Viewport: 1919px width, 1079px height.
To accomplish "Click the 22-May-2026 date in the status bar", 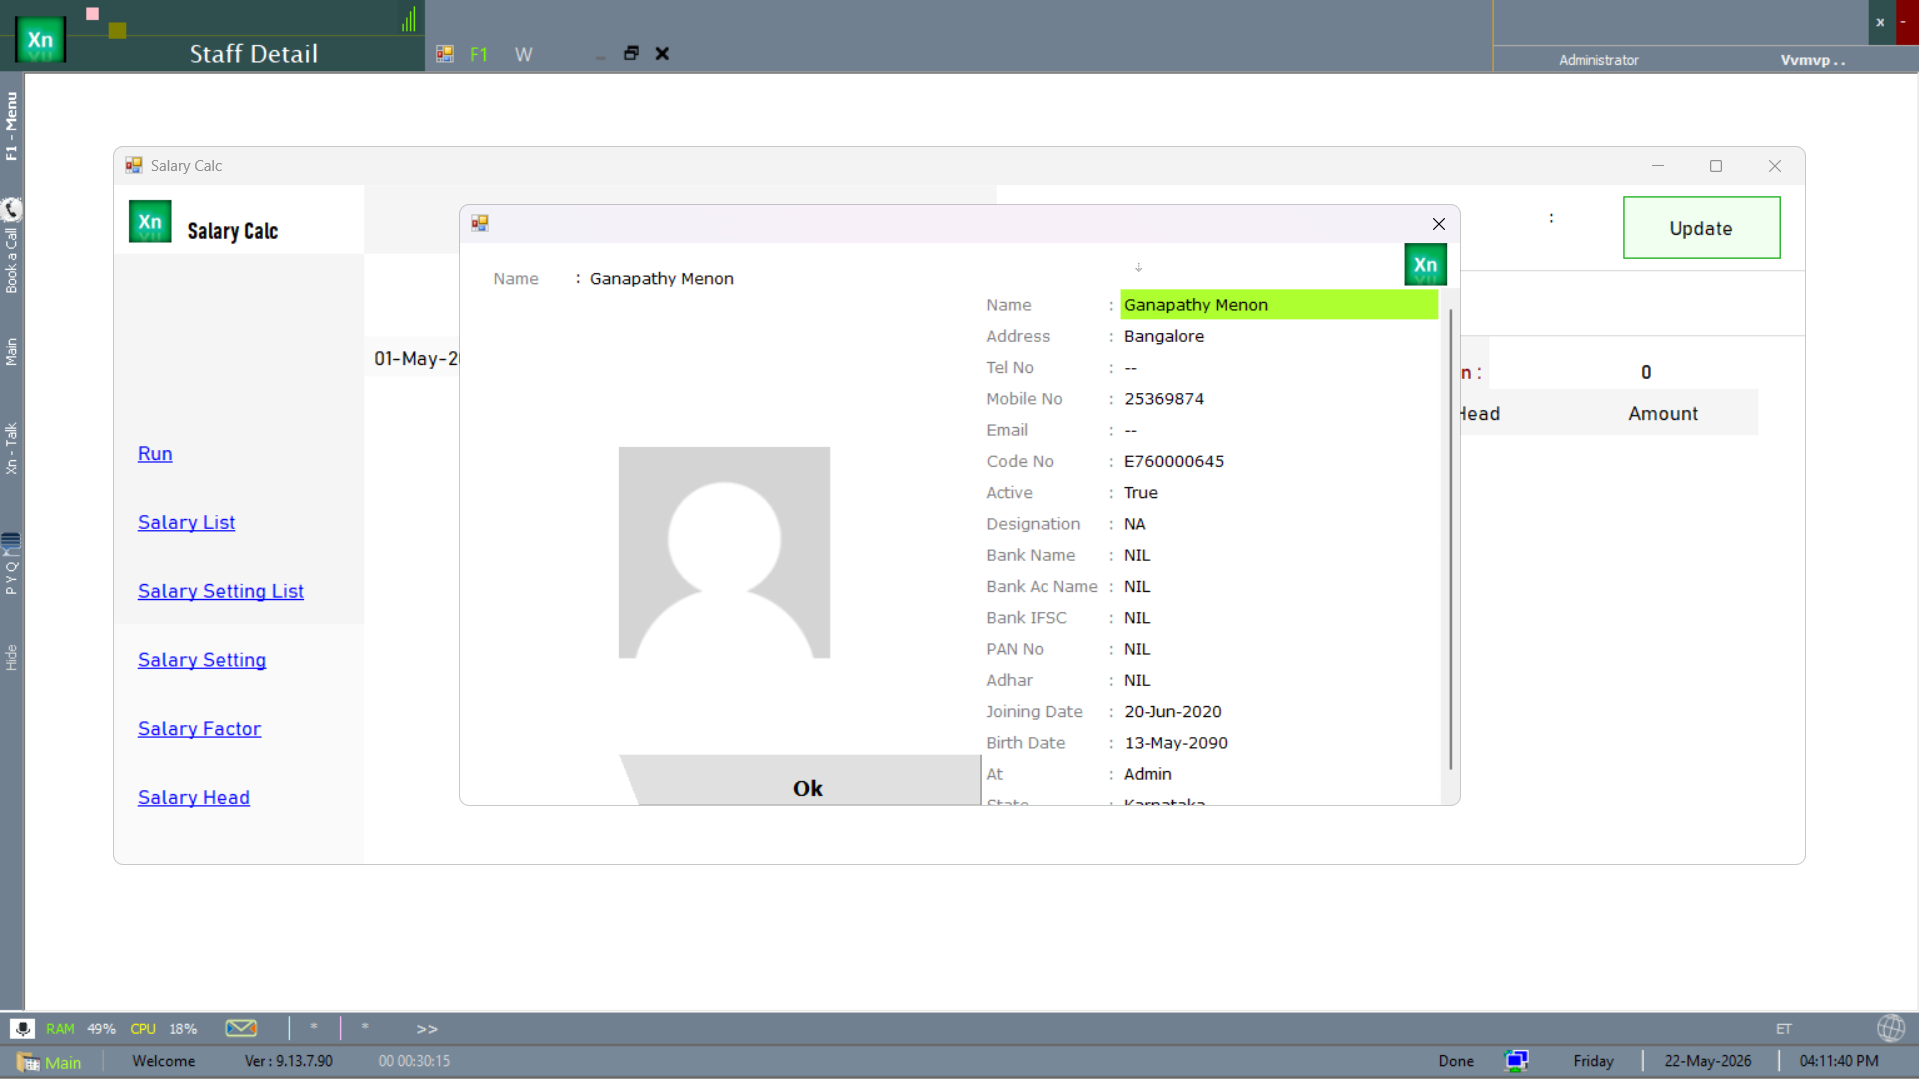I will 1708,1062.
